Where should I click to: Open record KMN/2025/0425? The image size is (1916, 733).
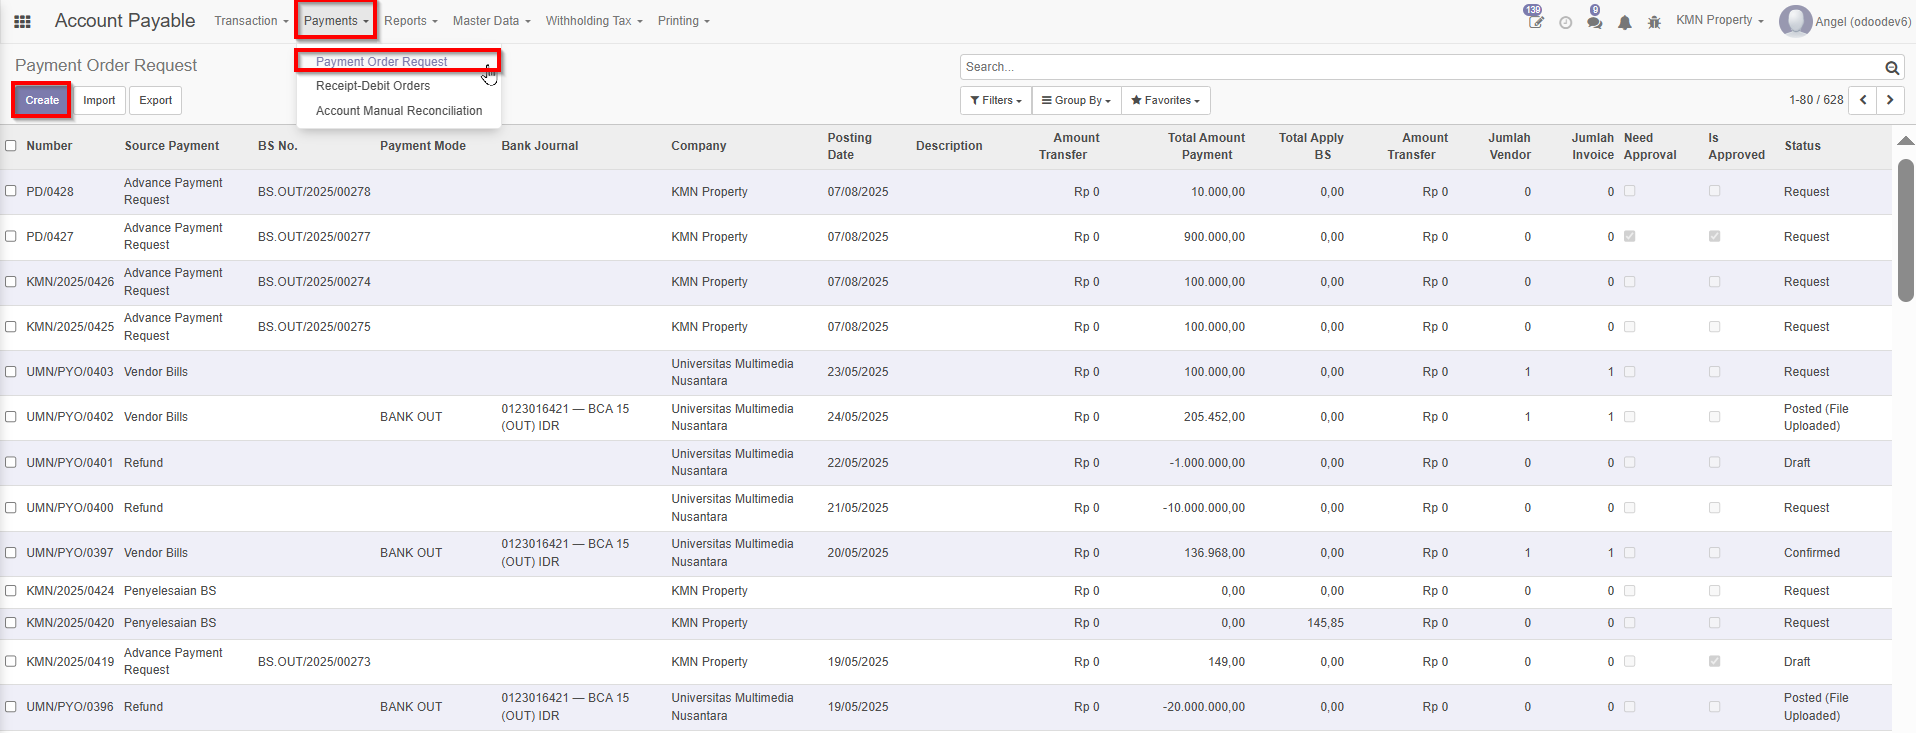tap(70, 327)
